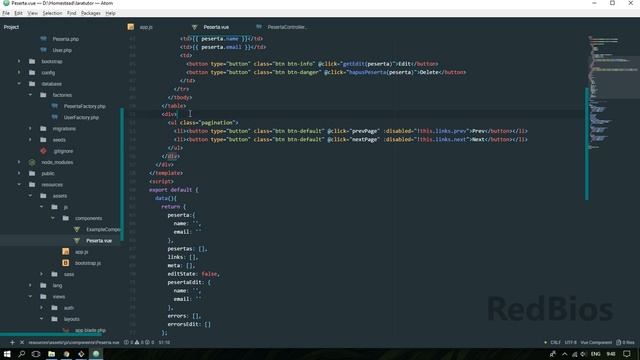Viewport: 640px width, 360px height.
Task: Click the file path in status bar
Action: click(x=74, y=342)
